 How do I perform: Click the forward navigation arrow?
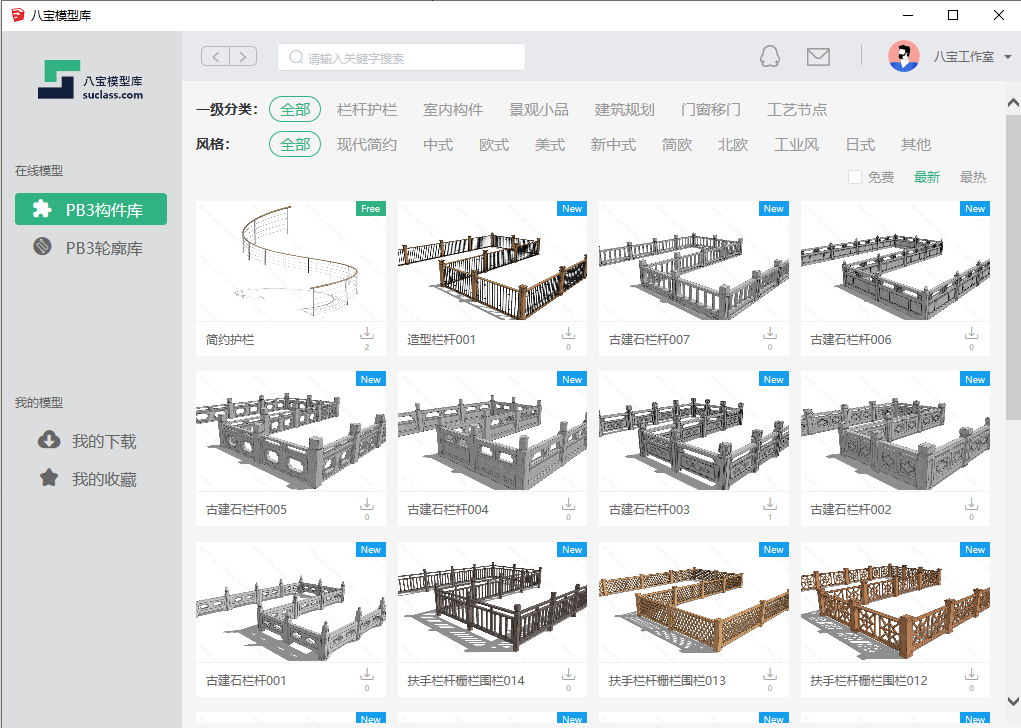(243, 57)
